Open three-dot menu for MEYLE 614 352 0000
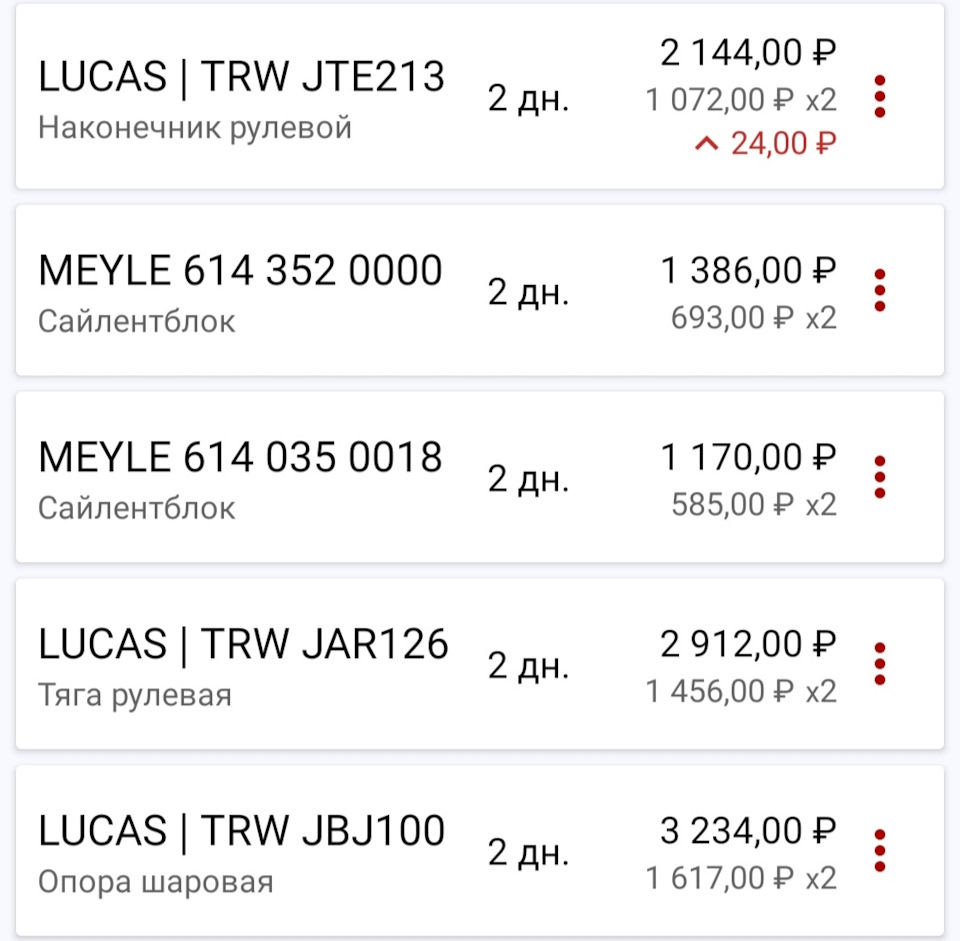 pyautogui.click(x=880, y=290)
